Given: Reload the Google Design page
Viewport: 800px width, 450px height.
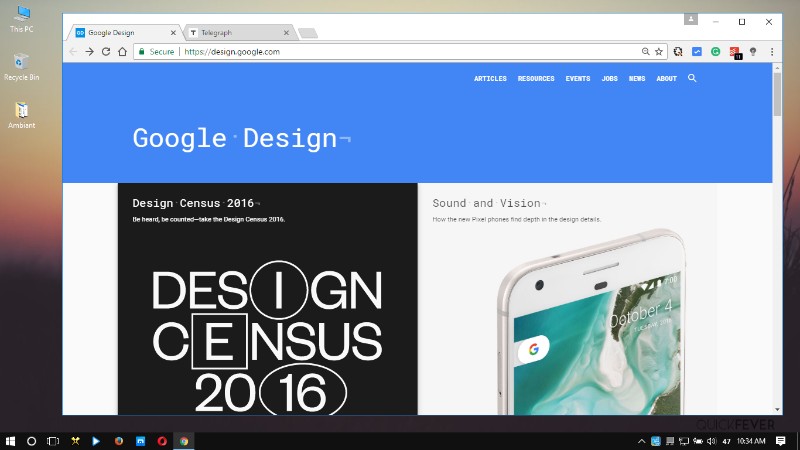Looking at the screenshot, I should pos(106,52).
